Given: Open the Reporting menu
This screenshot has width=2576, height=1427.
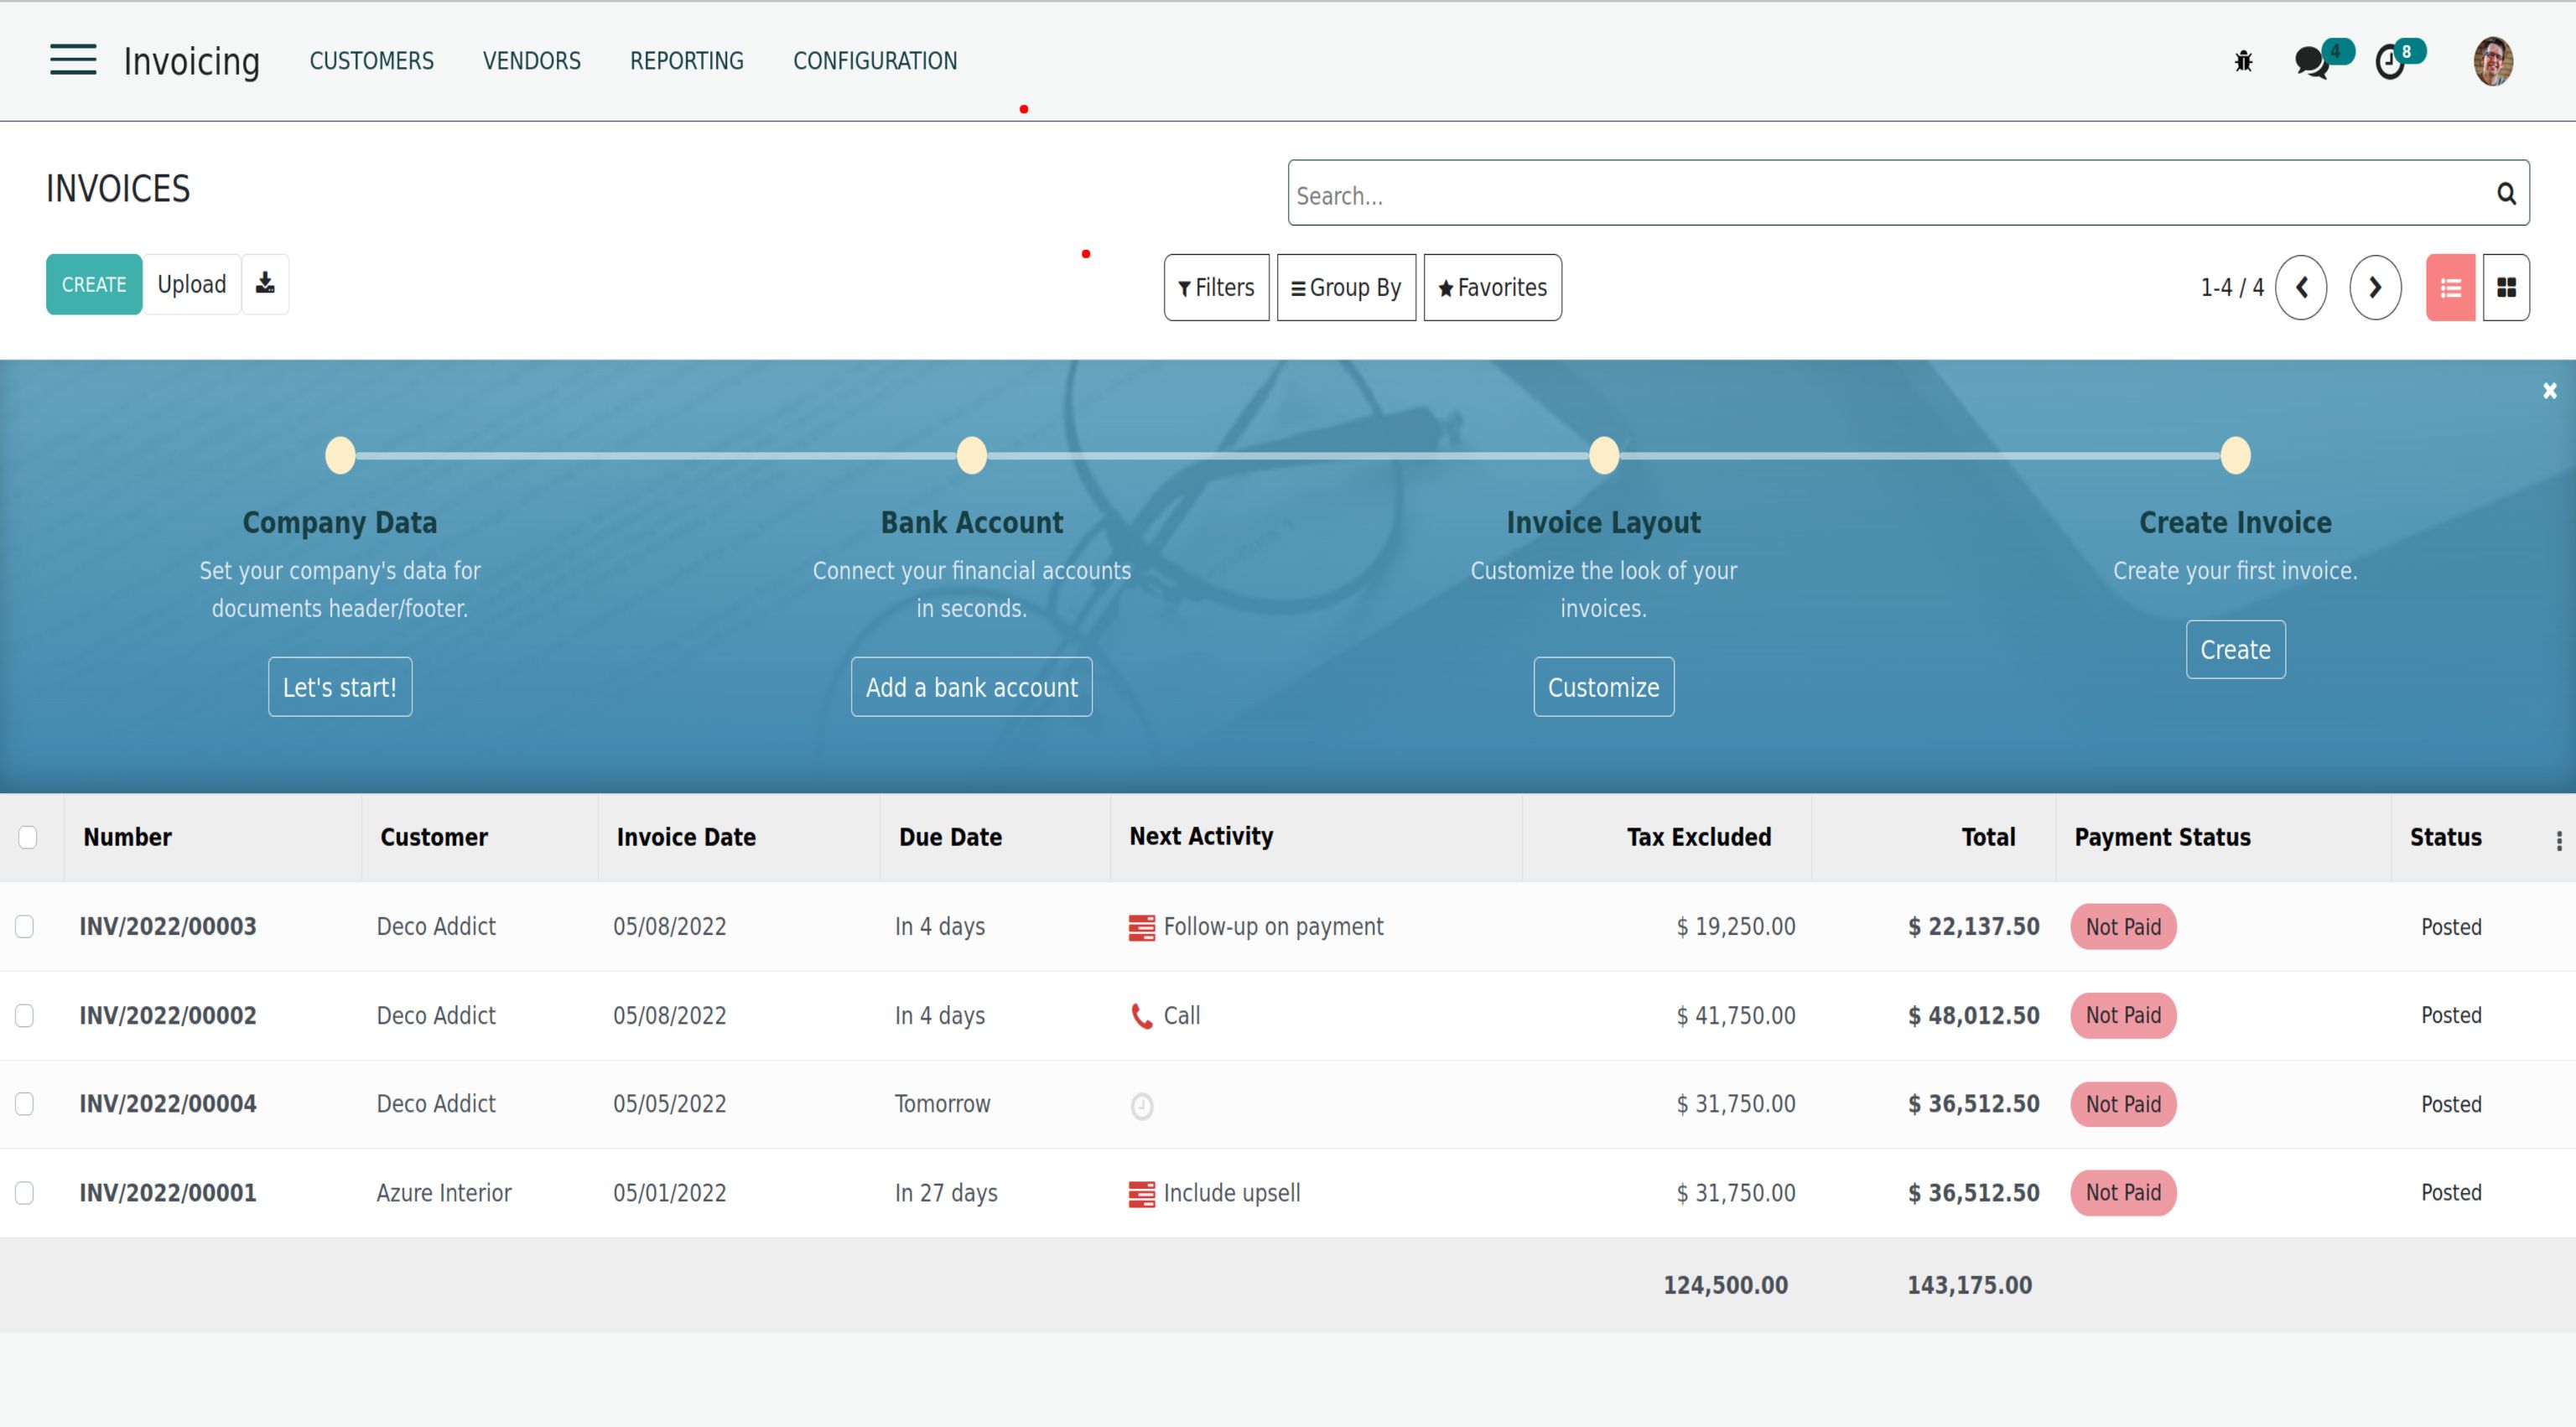Looking at the screenshot, I should [x=686, y=61].
